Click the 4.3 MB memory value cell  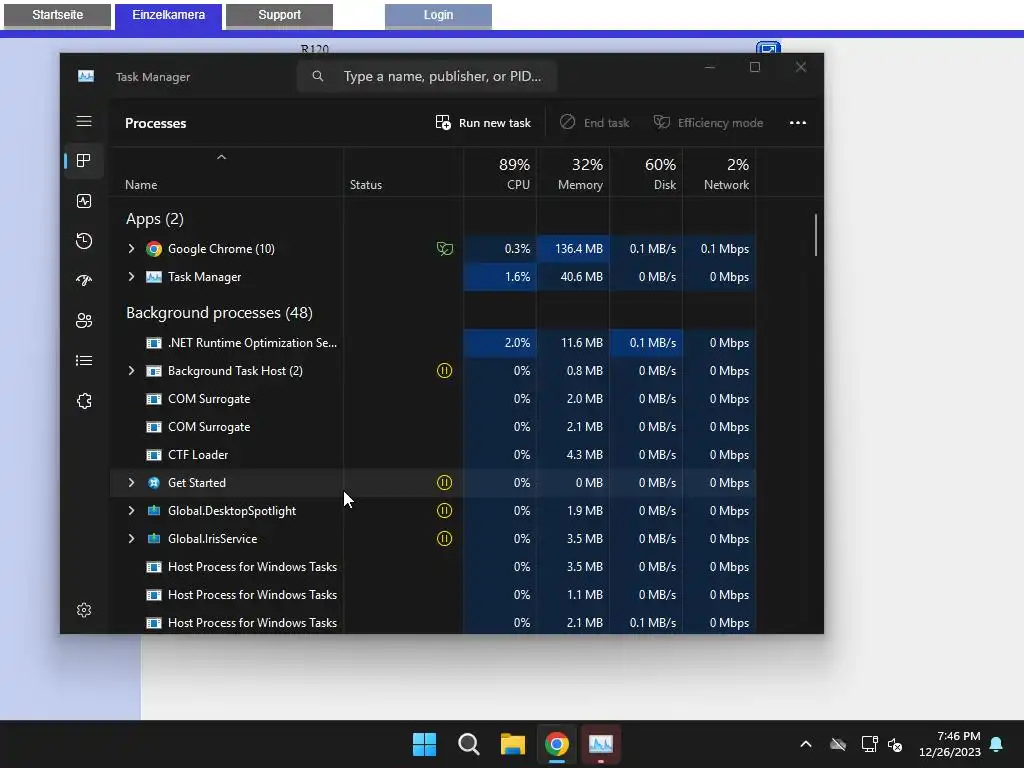coord(573,455)
